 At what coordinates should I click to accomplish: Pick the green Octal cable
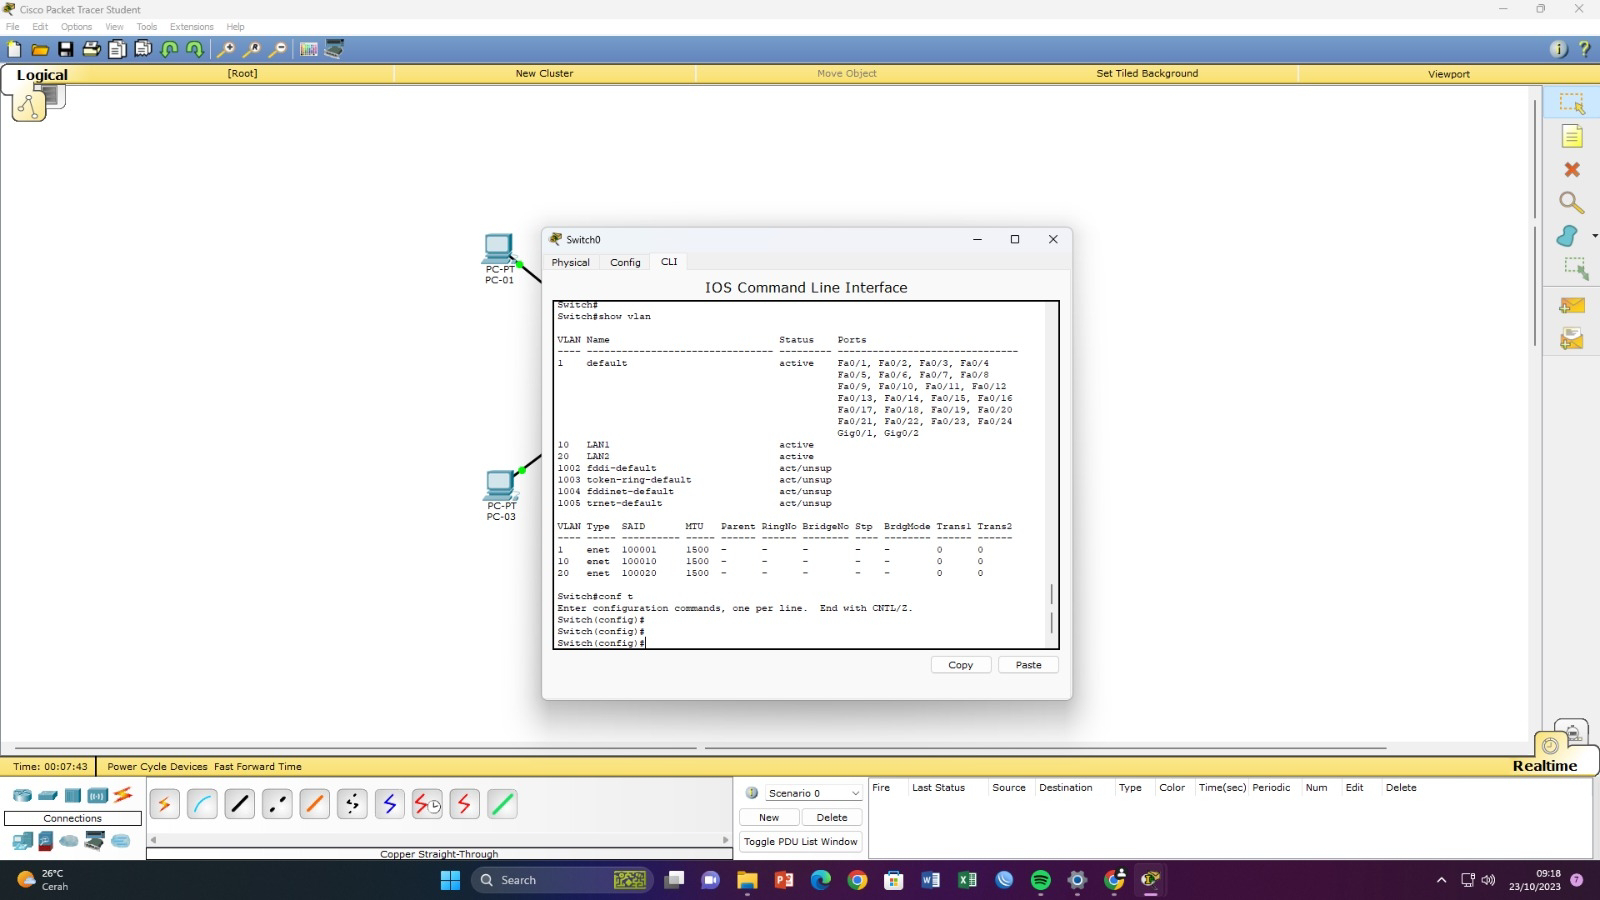(x=502, y=804)
